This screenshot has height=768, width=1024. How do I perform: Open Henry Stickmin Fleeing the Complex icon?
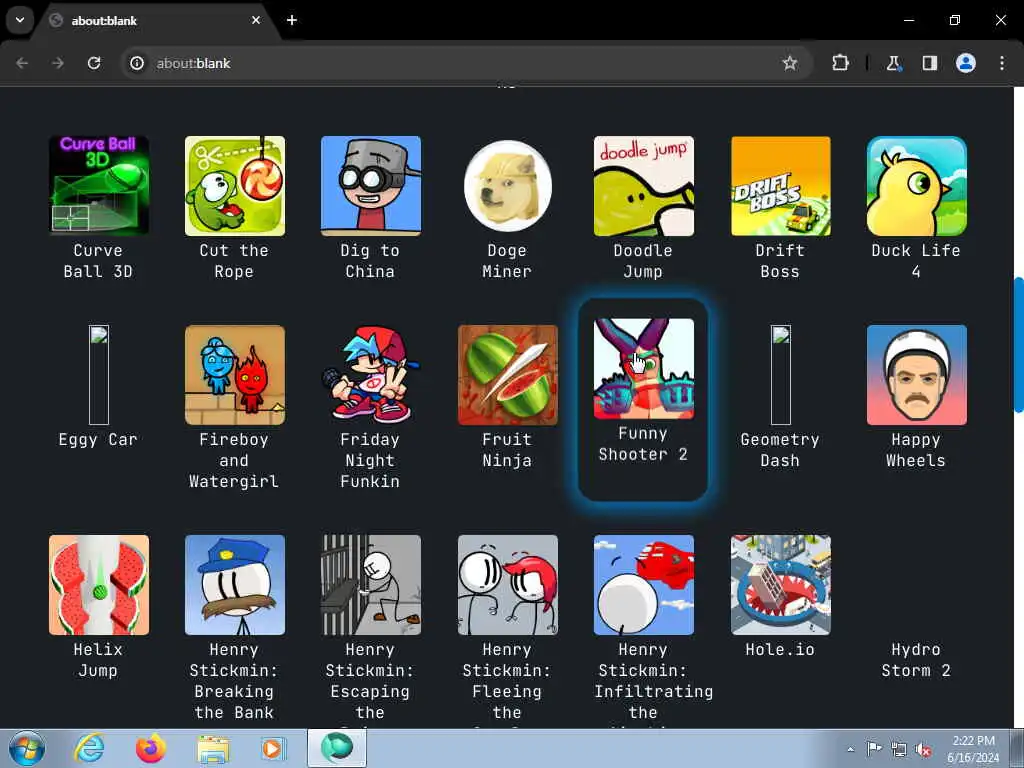coord(507,585)
